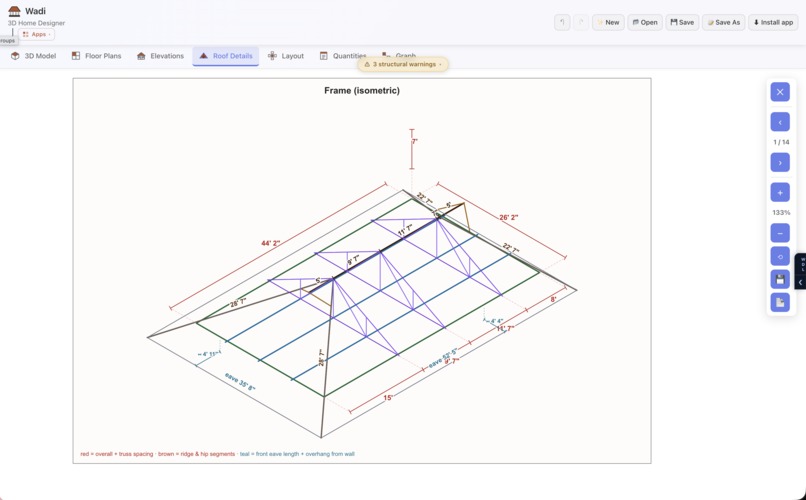Export drawing with the document icon
This screenshot has height=500, width=806.
(x=780, y=303)
